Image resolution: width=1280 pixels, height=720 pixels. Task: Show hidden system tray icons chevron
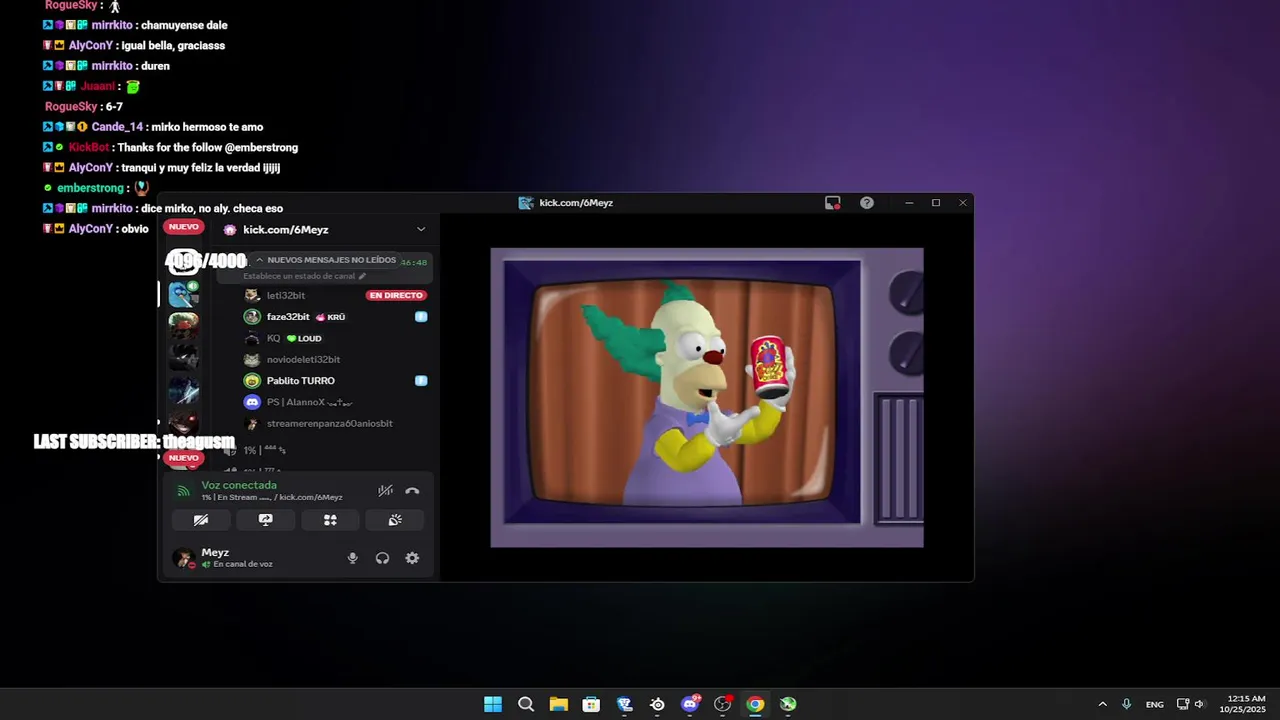(1102, 704)
